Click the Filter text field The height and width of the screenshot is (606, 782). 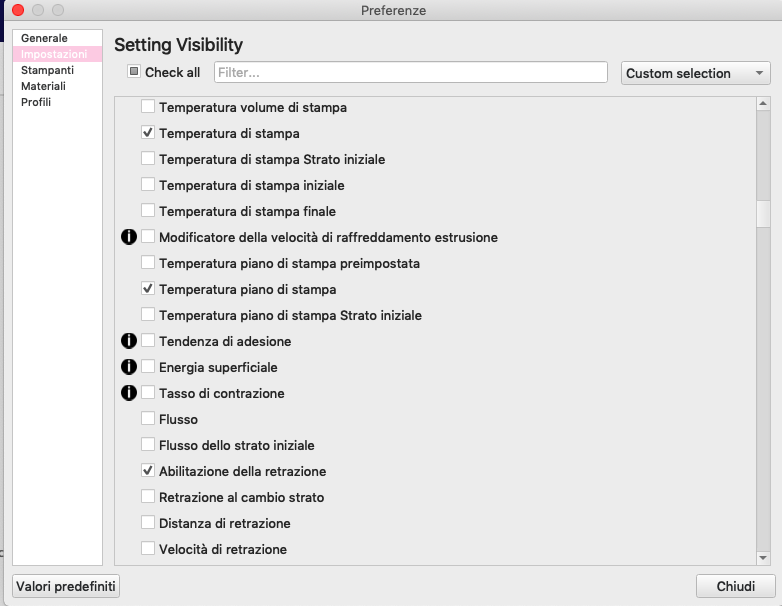point(410,72)
